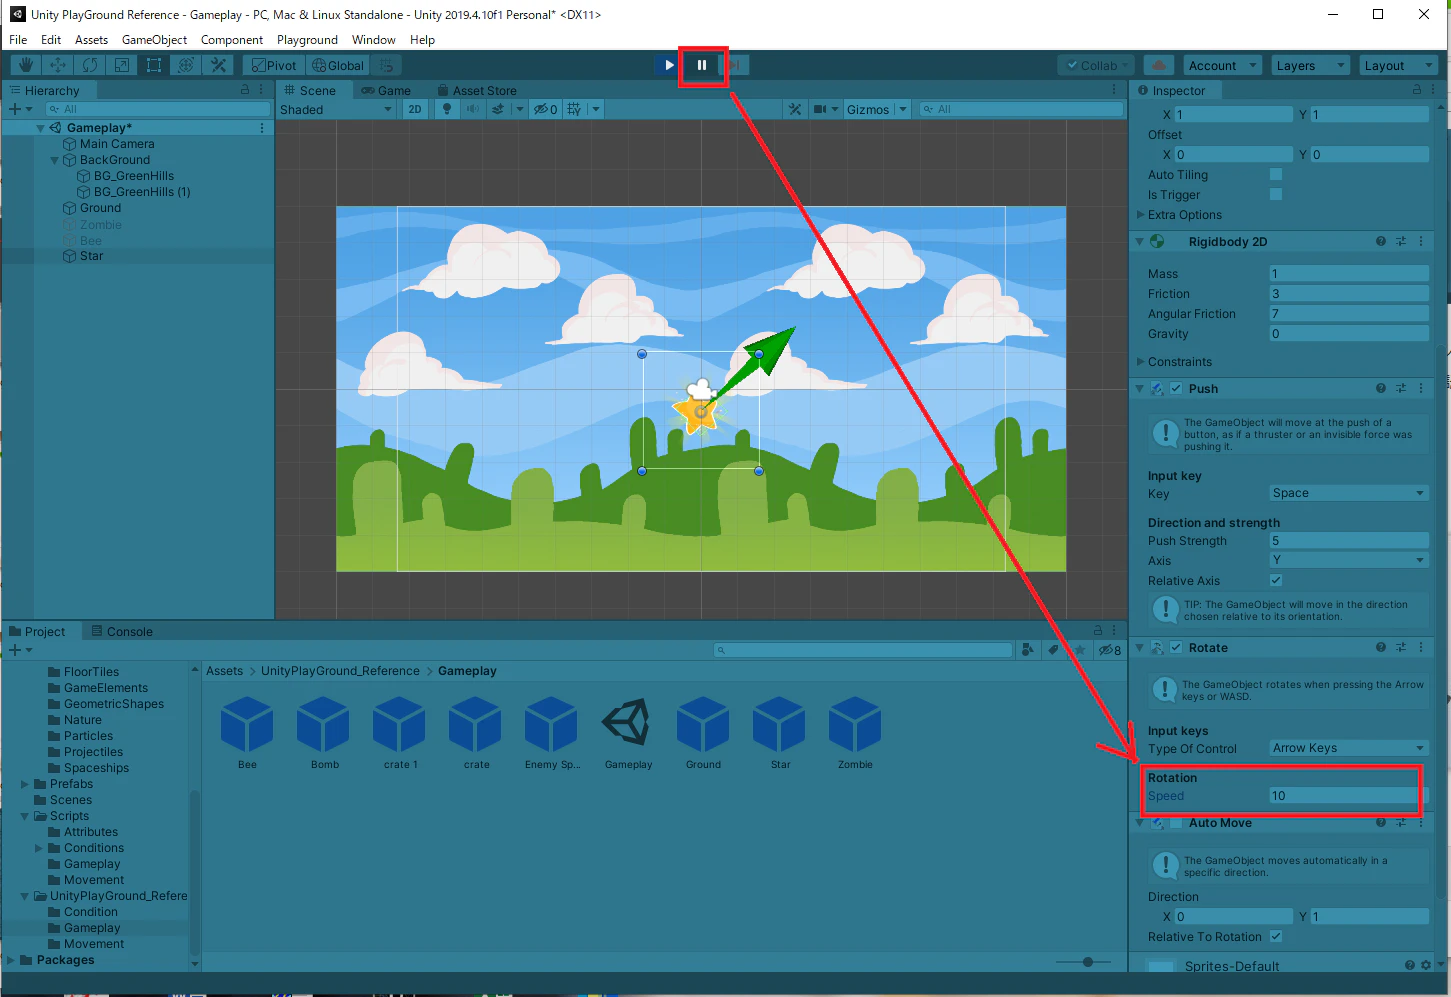Click the Pause button
The width and height of the screenshot is (1451, 997).
702,65
